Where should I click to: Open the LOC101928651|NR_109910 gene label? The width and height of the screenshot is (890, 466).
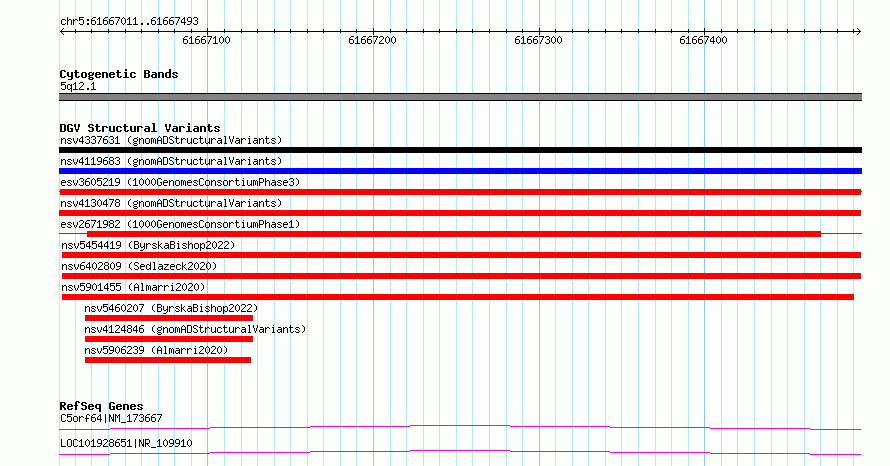(x=126, y=443)
